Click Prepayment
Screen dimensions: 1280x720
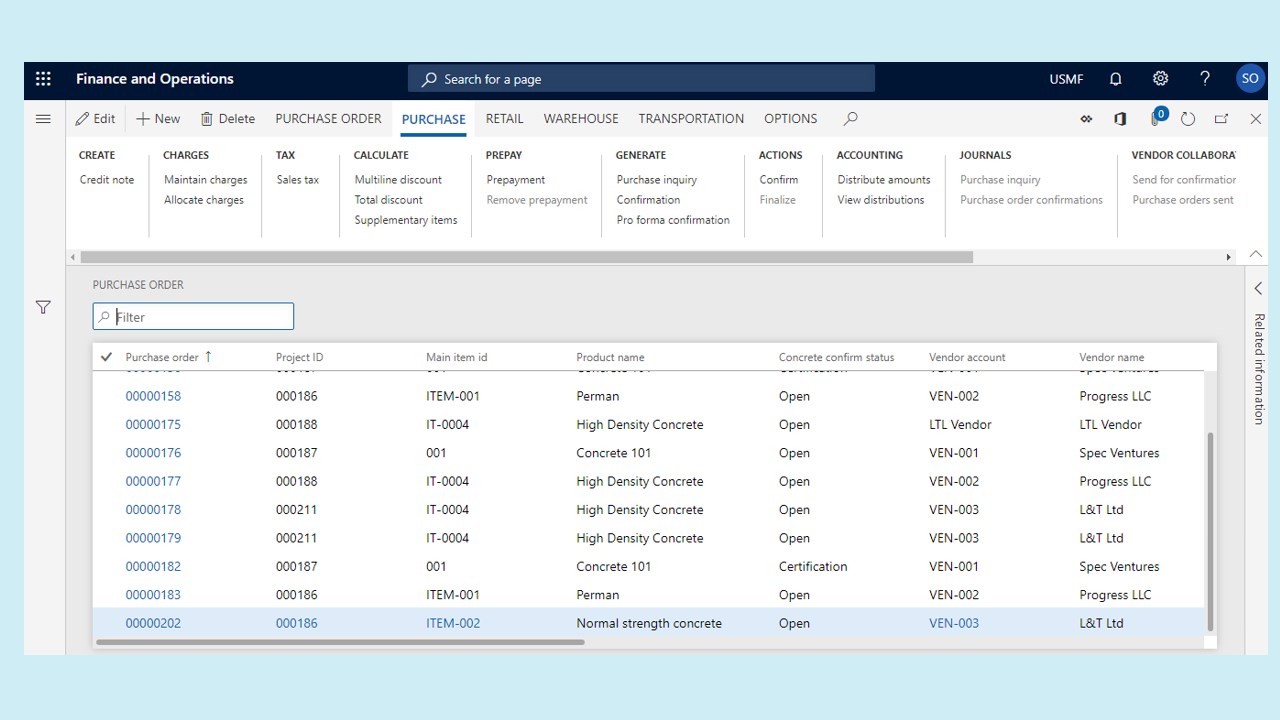tap(516, 180)
